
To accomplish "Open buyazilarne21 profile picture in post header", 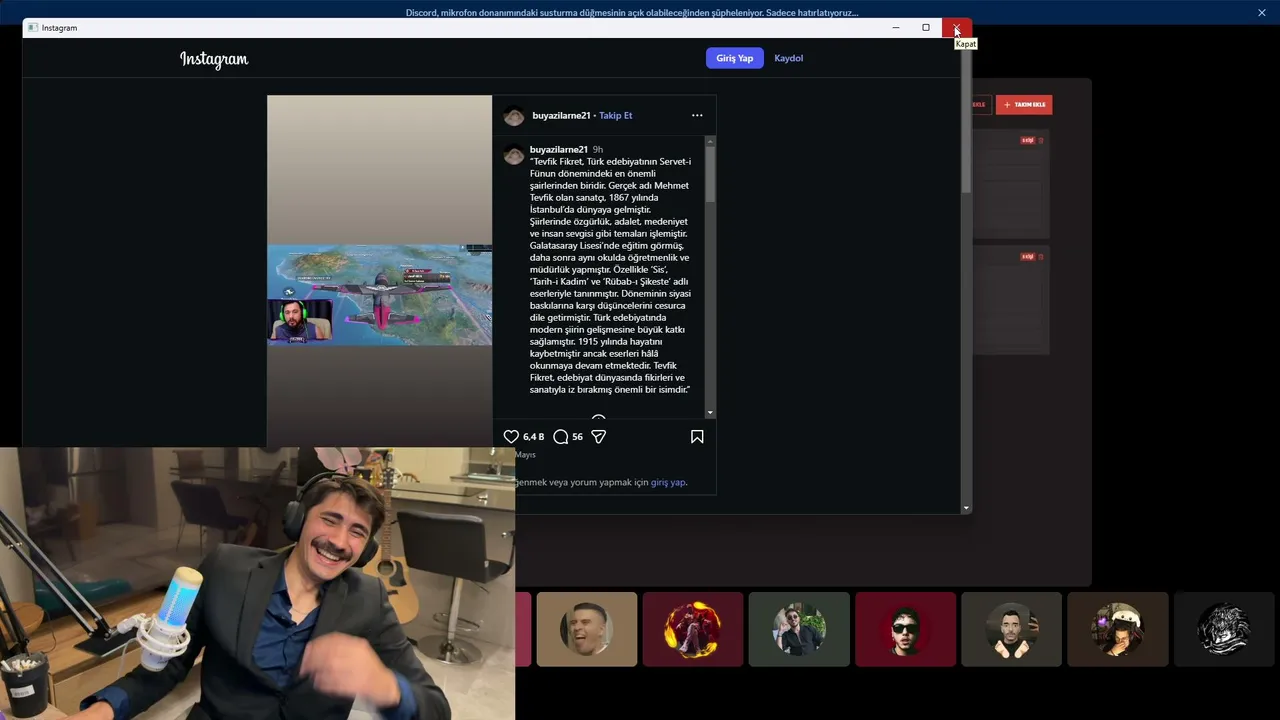I will pyautogui.click(x=514, y=116).
